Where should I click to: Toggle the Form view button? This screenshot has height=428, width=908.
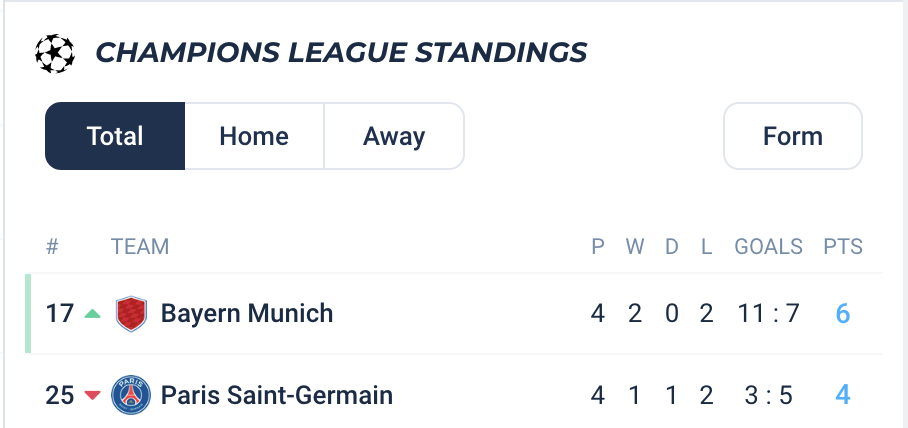(793, 136)
